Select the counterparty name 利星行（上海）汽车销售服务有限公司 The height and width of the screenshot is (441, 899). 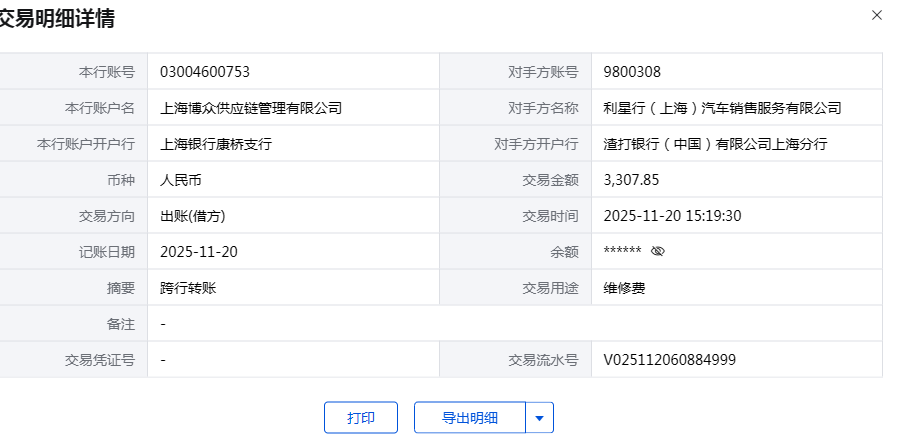(722, 107)
